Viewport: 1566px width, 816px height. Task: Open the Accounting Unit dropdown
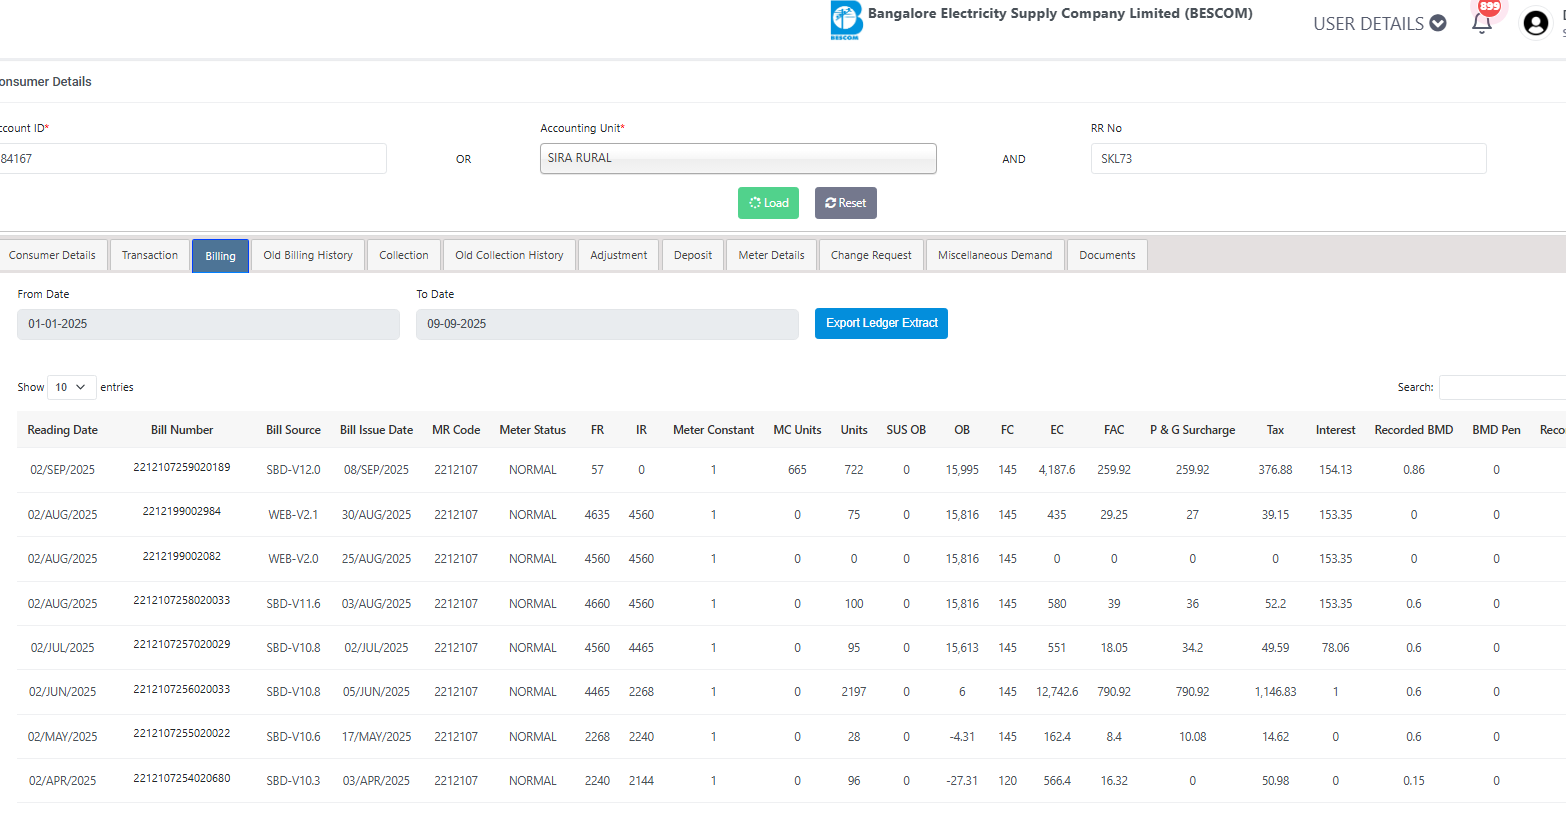(x=738, y=158)
